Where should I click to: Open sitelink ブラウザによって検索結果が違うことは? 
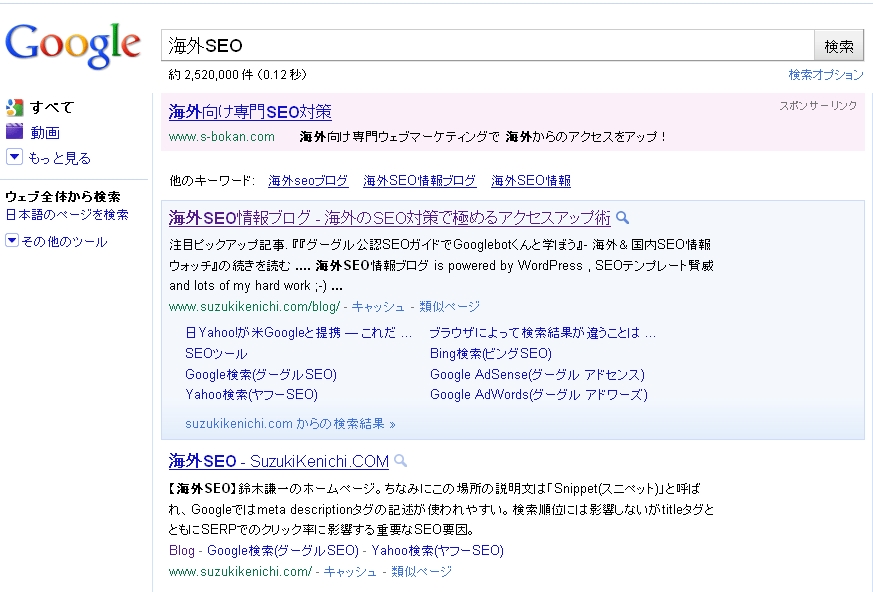coord(543,333)
